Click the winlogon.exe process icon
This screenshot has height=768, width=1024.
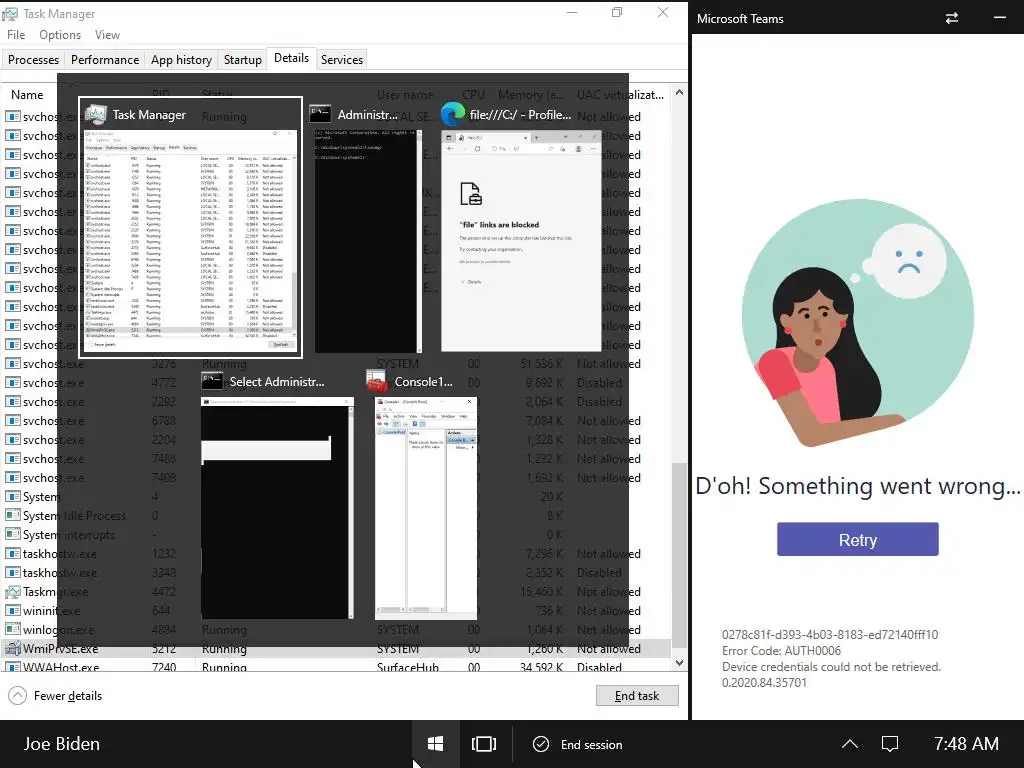tap(12, 630)
